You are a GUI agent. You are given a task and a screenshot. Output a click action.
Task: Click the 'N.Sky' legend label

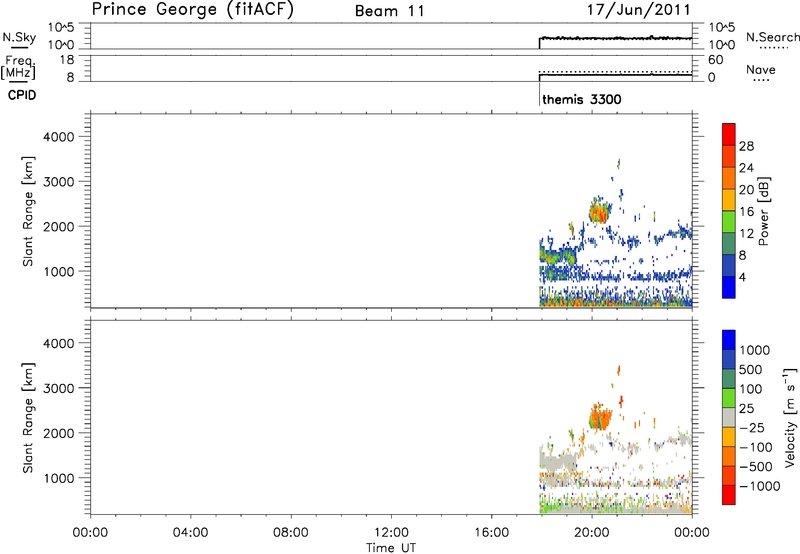tap(19, 37)
